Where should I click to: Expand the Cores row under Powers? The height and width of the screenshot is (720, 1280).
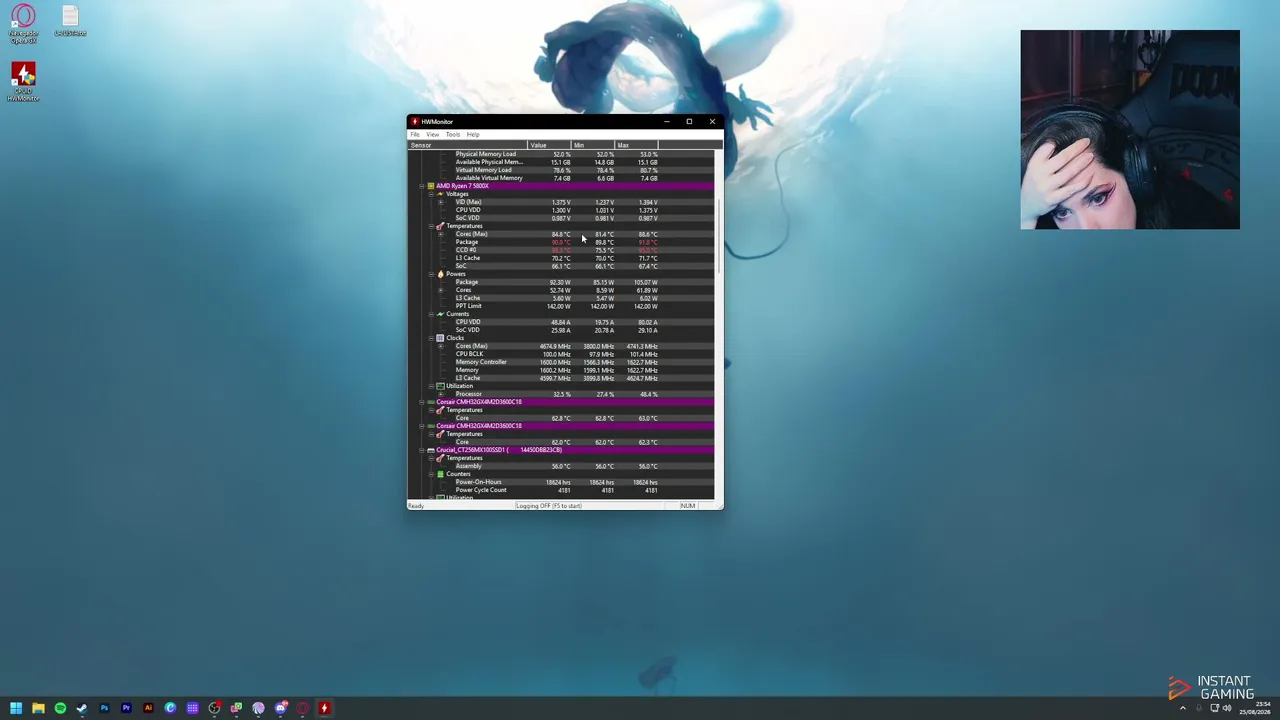point(440,290)
